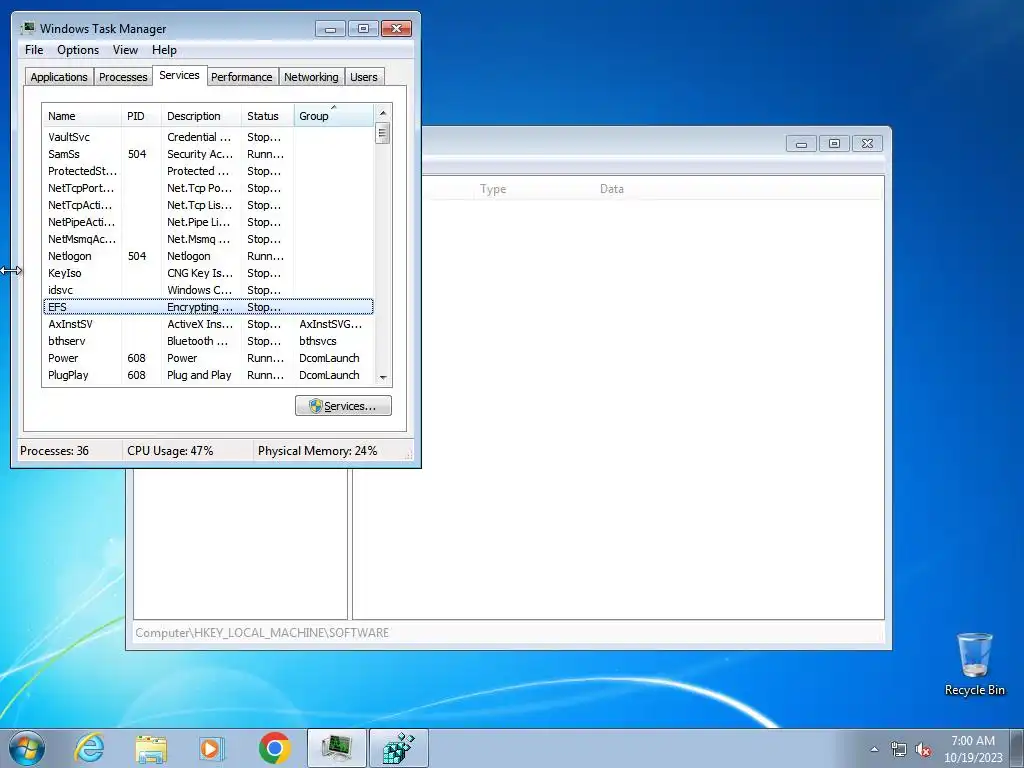Switch to the Networking tab
The height and width of the screenshot is (768, 1024).
[x=311, y=76]
